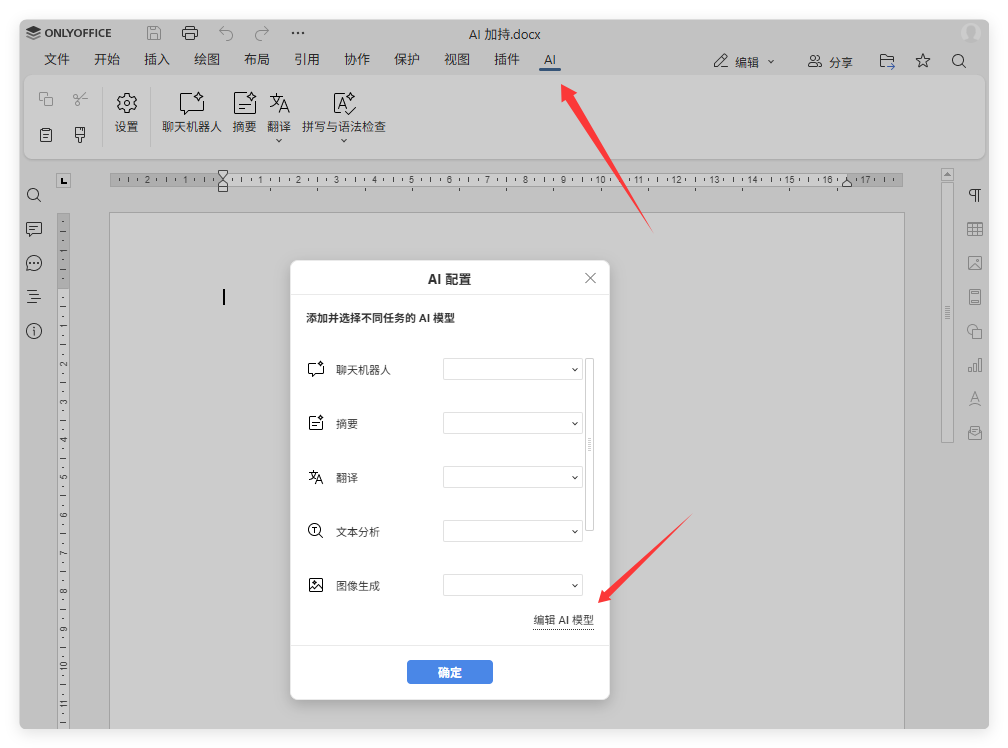Switch to the 引用 tab
Screen dimensions: 1008x748
[x=307, y=60]
